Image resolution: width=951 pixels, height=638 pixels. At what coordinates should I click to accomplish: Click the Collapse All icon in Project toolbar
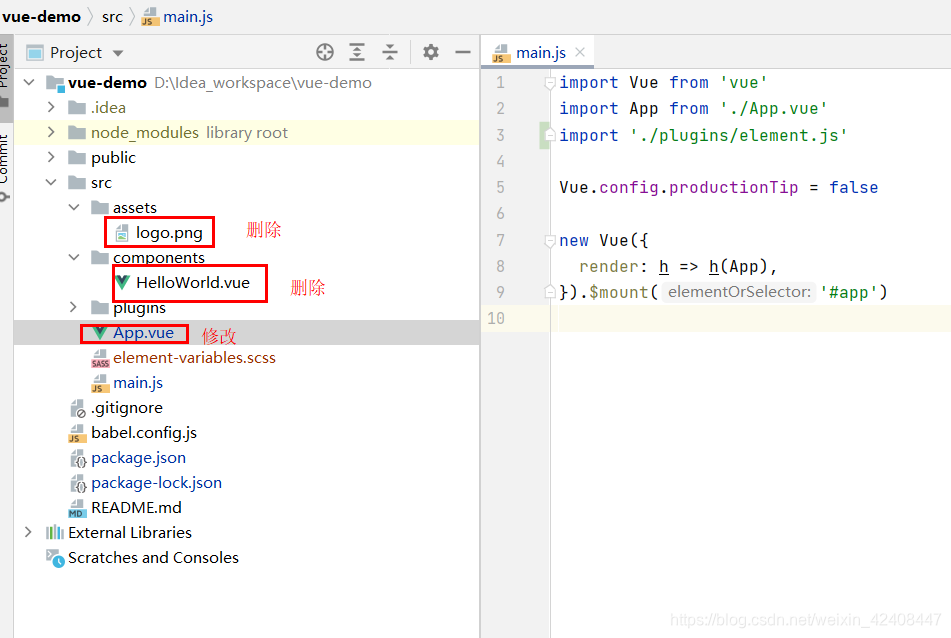pos(389,52)
